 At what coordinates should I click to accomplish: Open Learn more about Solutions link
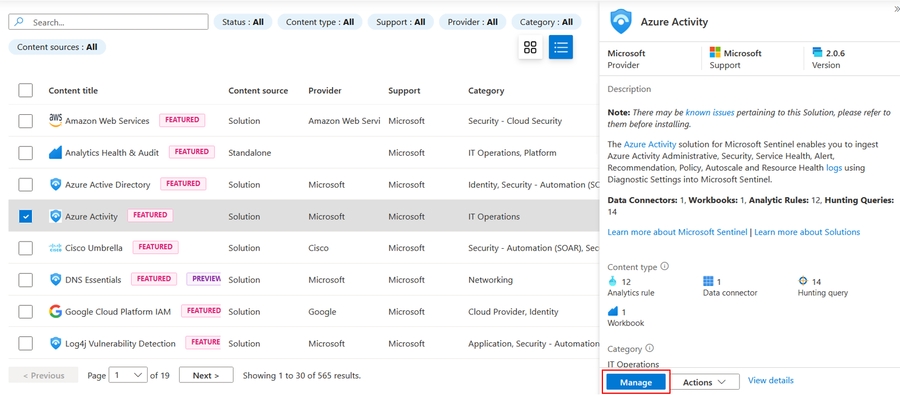807,232
